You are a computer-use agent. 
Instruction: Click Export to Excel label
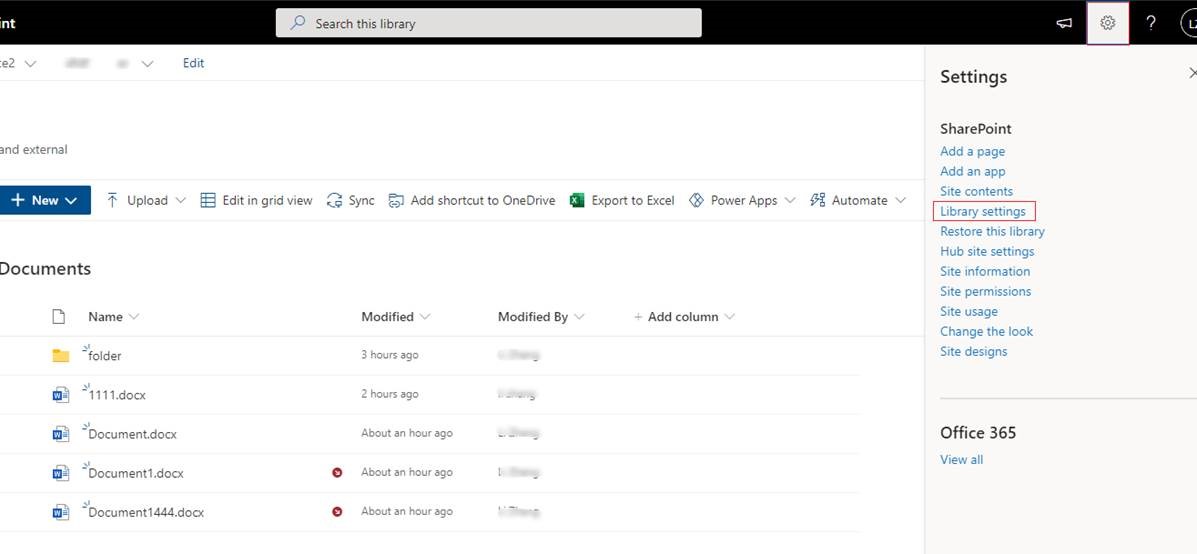pyautogui.click(x=633, y=201)
